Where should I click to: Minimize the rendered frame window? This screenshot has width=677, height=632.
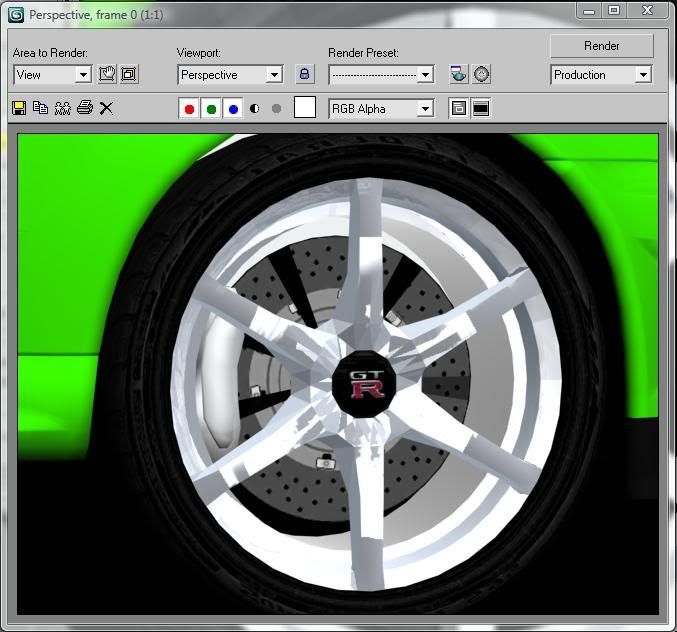pos(589,10)
